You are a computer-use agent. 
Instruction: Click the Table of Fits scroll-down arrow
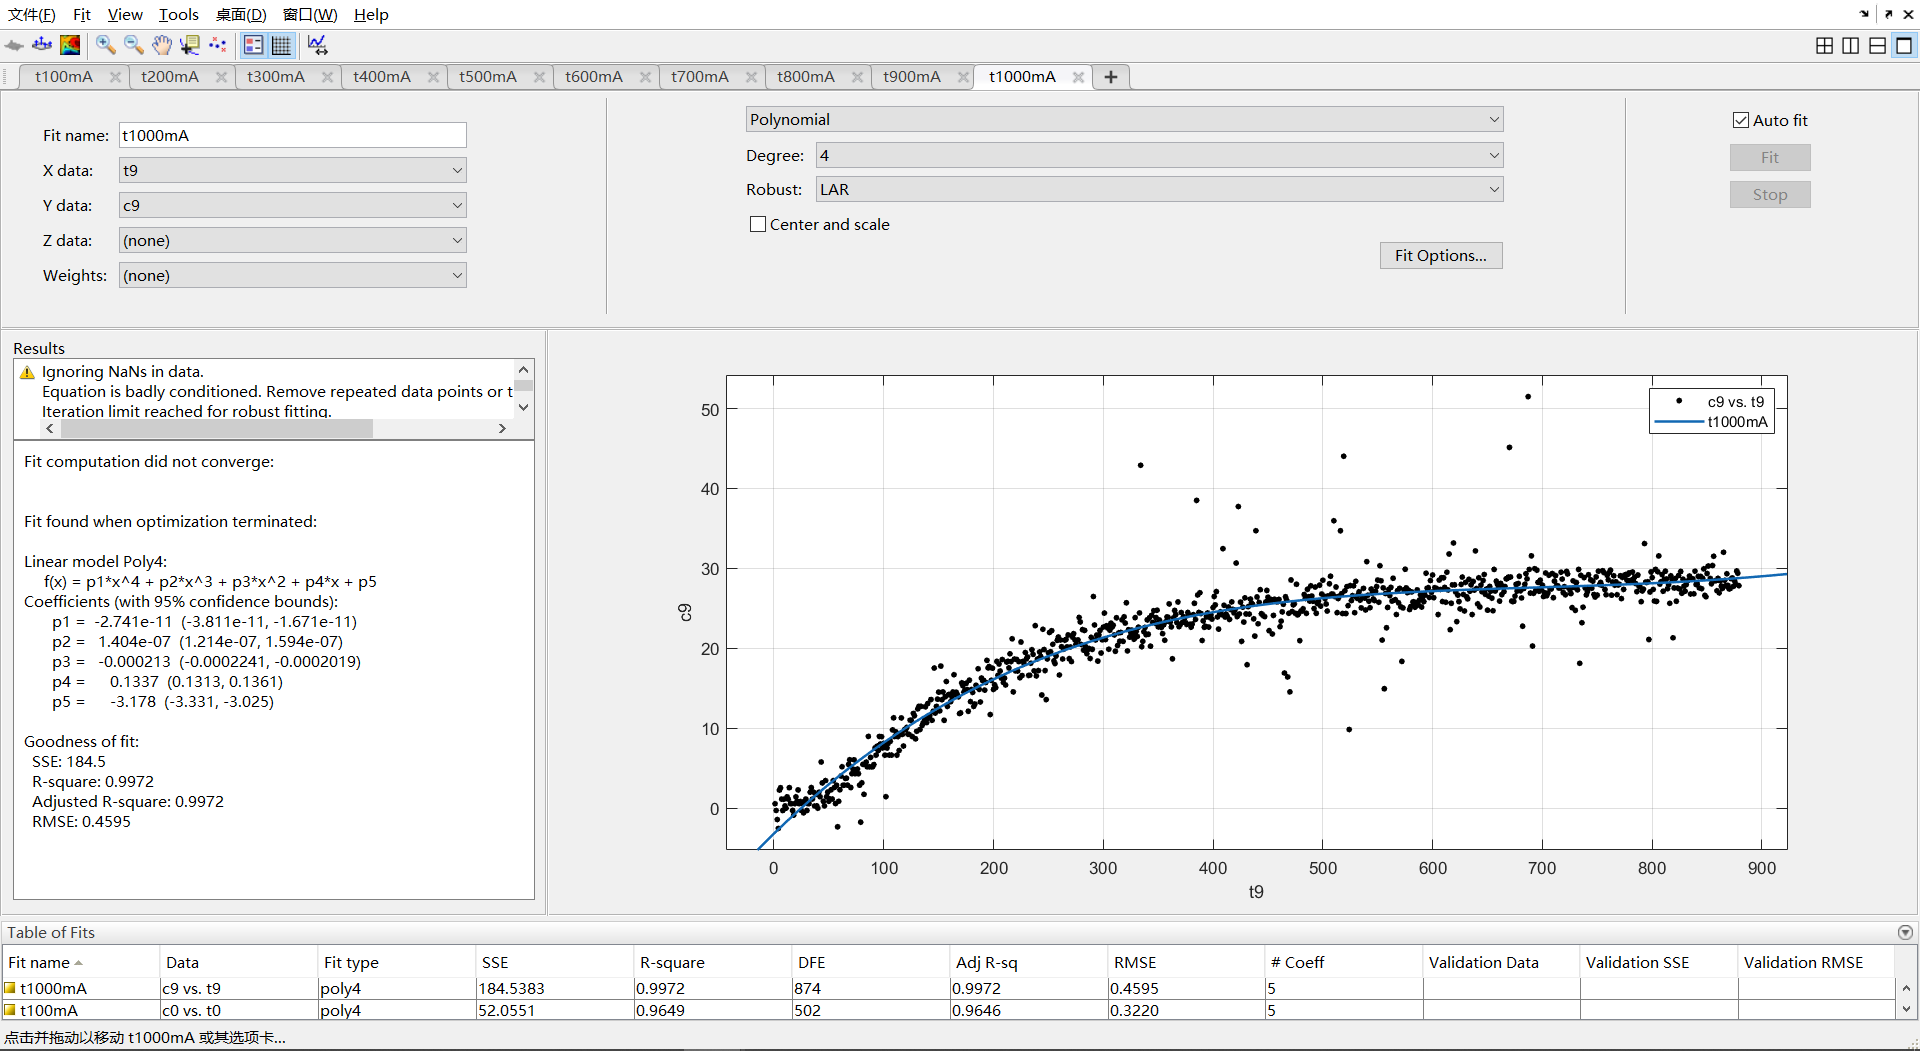tap(1906, 1010)
